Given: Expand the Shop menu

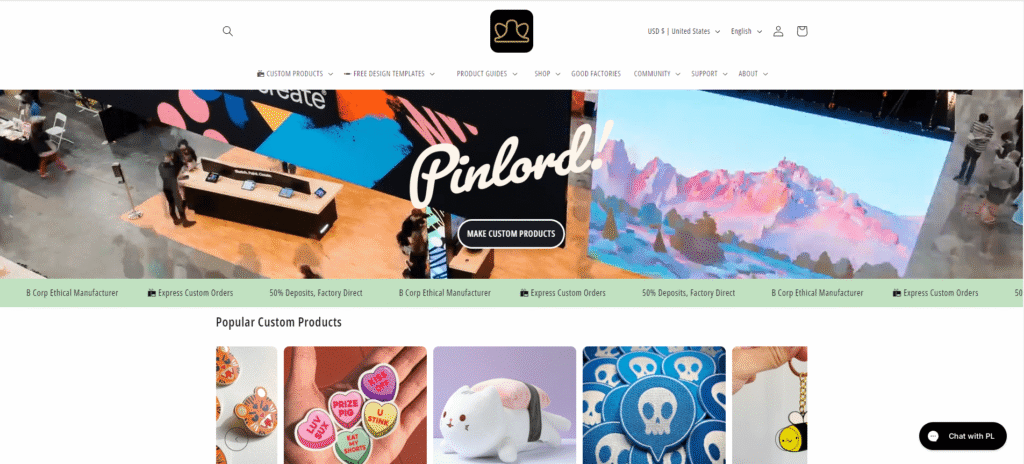Looking at the screenshot, I should [547, 74].
